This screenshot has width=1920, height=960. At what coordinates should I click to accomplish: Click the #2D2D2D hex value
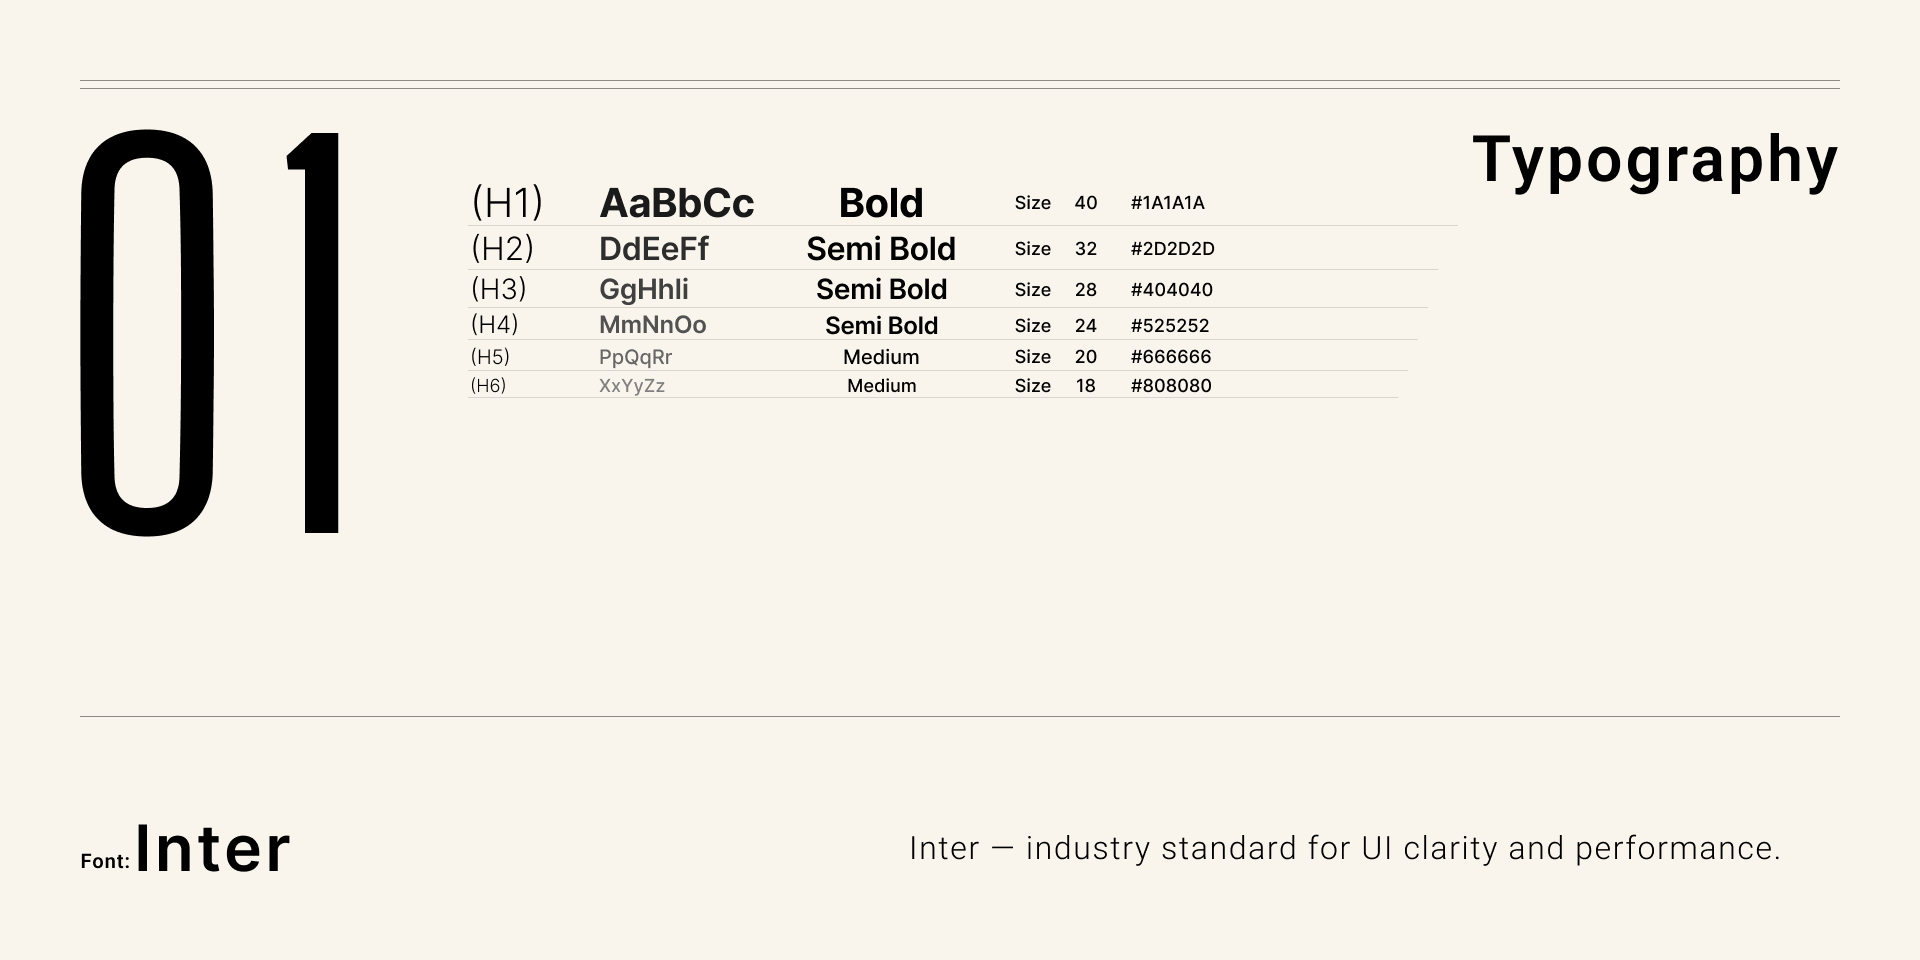[x=1172, y=249]
